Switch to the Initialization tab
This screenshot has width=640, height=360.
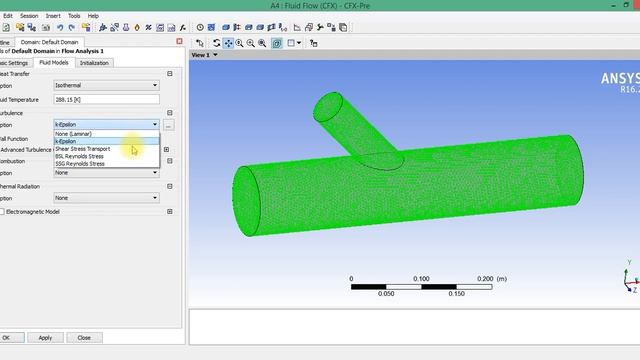click(94, 63)
